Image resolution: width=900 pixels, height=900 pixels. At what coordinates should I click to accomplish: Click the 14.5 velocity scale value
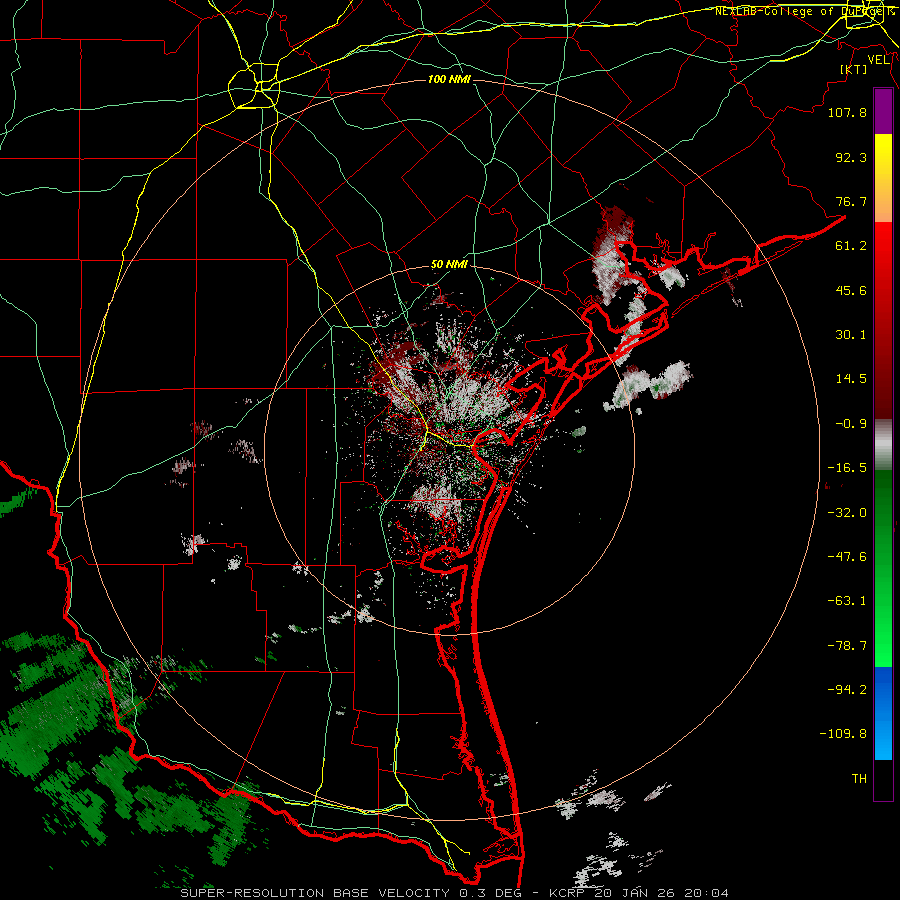[x=851, y=379]
